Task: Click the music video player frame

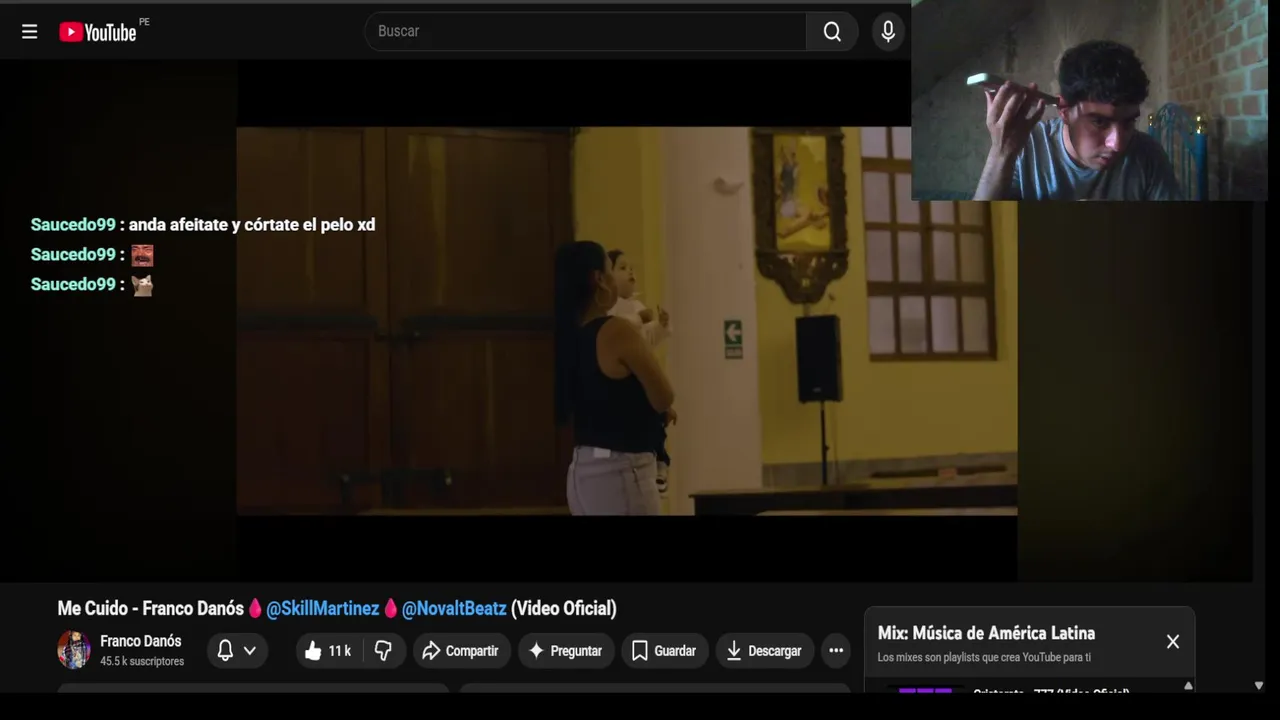Action: point(626,320)
